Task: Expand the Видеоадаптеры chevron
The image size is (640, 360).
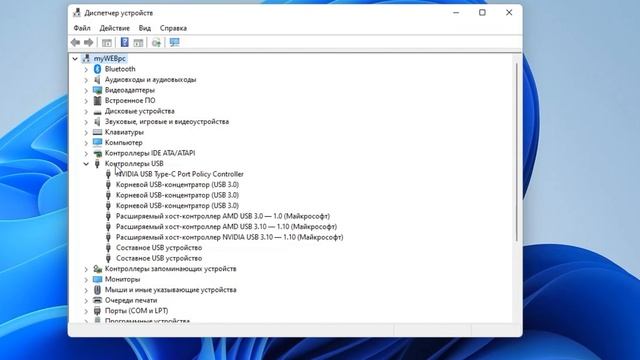Action: [86, 91]
